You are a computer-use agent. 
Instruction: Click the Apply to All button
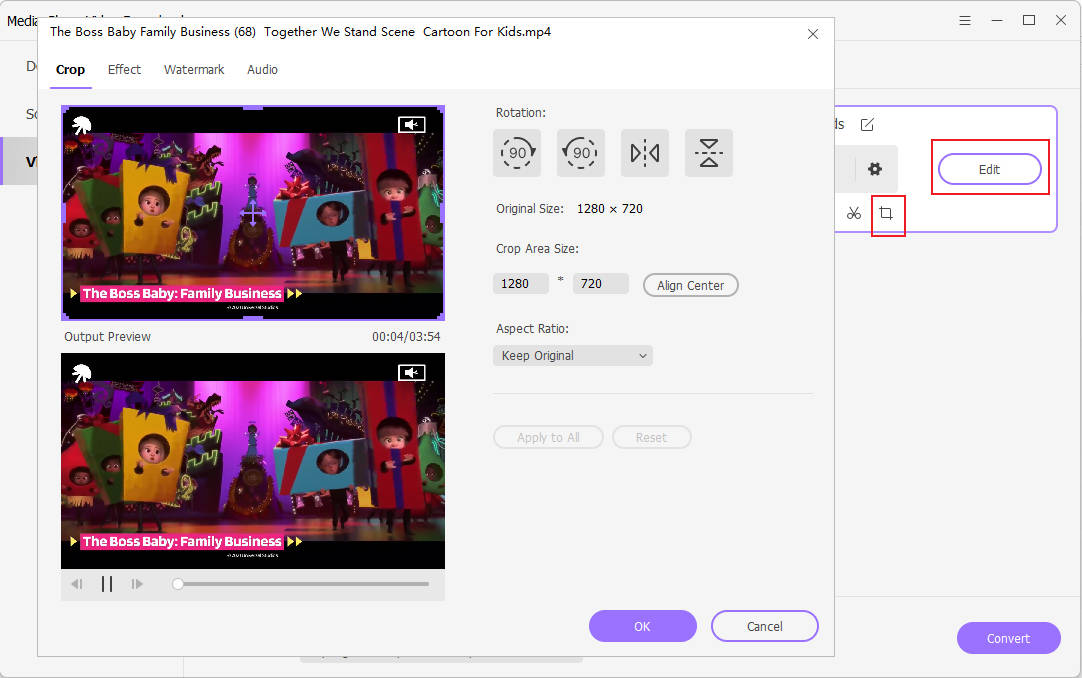[549, 437]
